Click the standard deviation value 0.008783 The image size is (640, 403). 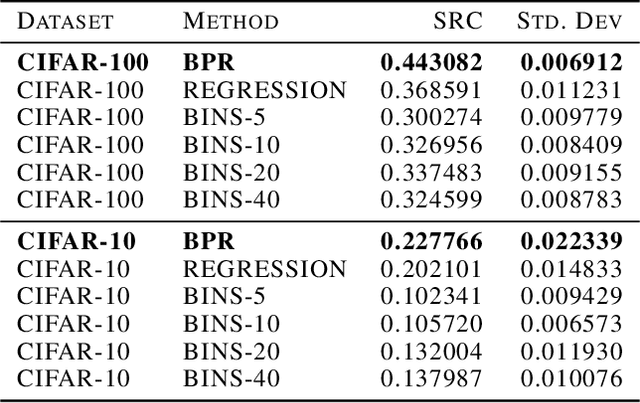[x=570, y=197]
